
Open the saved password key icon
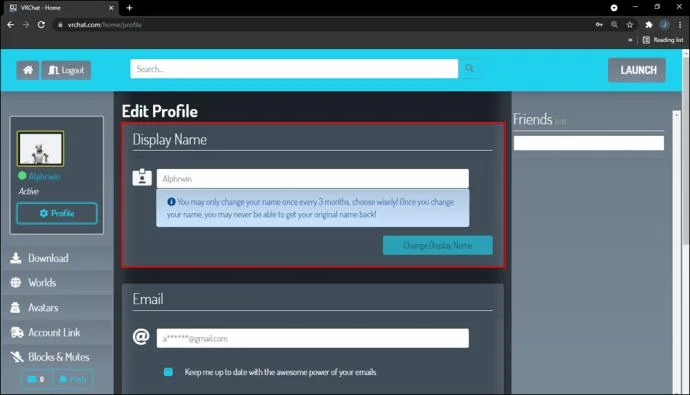[599, 25]
